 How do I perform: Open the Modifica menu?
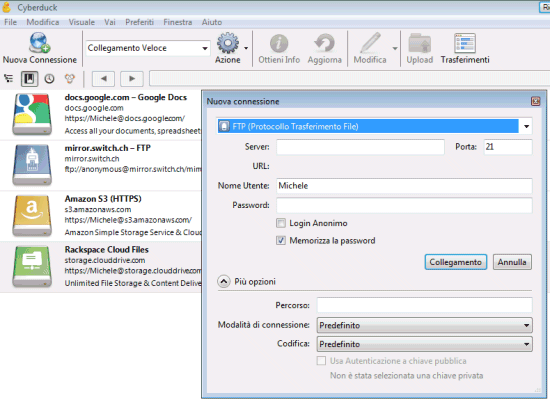[43, 22]
